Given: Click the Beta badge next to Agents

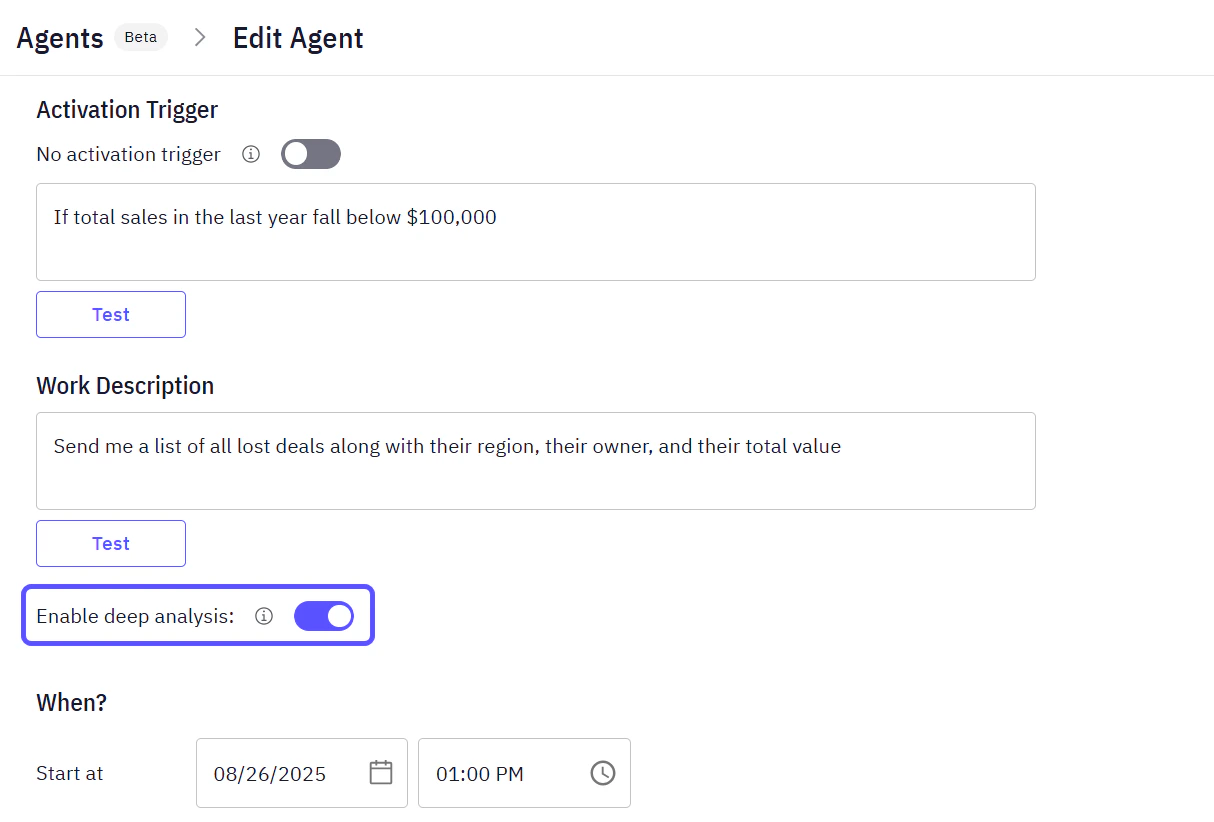Looking at the screenshot, I should [140, 37].
